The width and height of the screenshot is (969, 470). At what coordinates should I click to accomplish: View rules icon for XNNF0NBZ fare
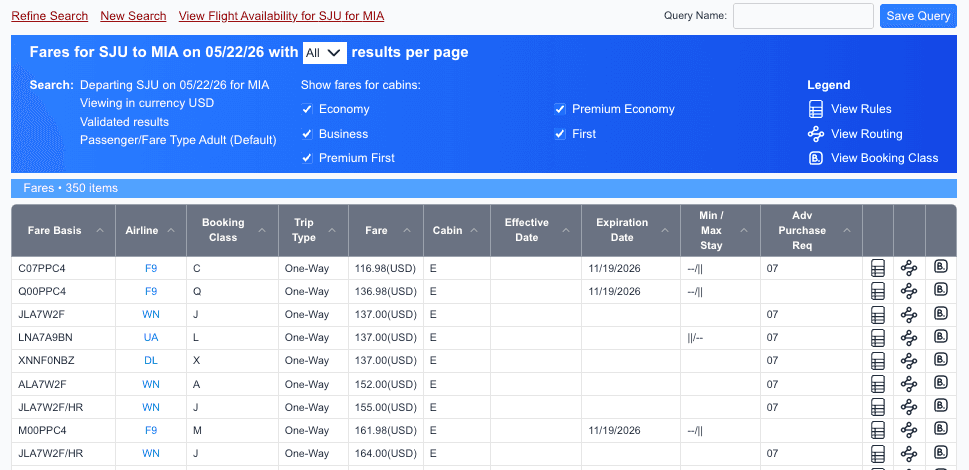tap(878, 361)
